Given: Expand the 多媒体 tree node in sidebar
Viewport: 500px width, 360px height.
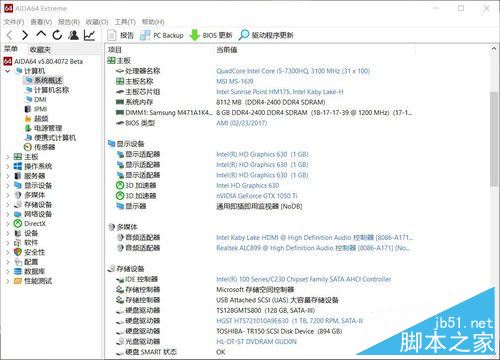Looking at the screenshot, I should point(8,195).
